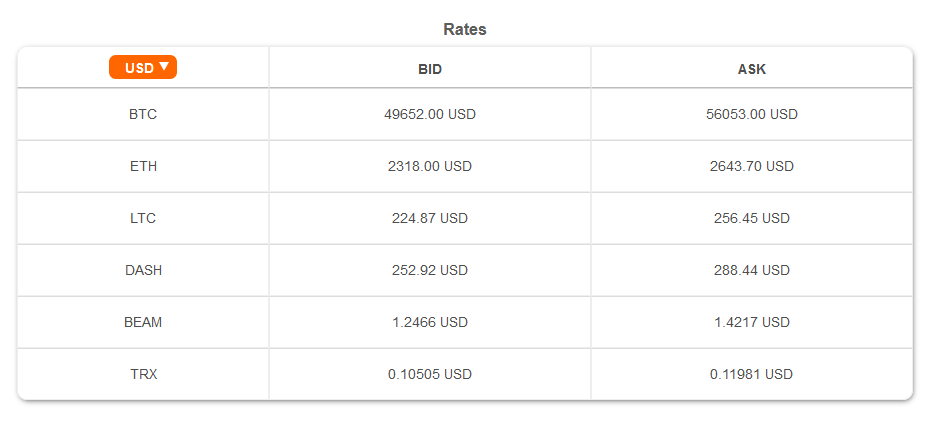Click the Rates table title
Viewport: 937px width, 431px height.
(x=465, y=29)
